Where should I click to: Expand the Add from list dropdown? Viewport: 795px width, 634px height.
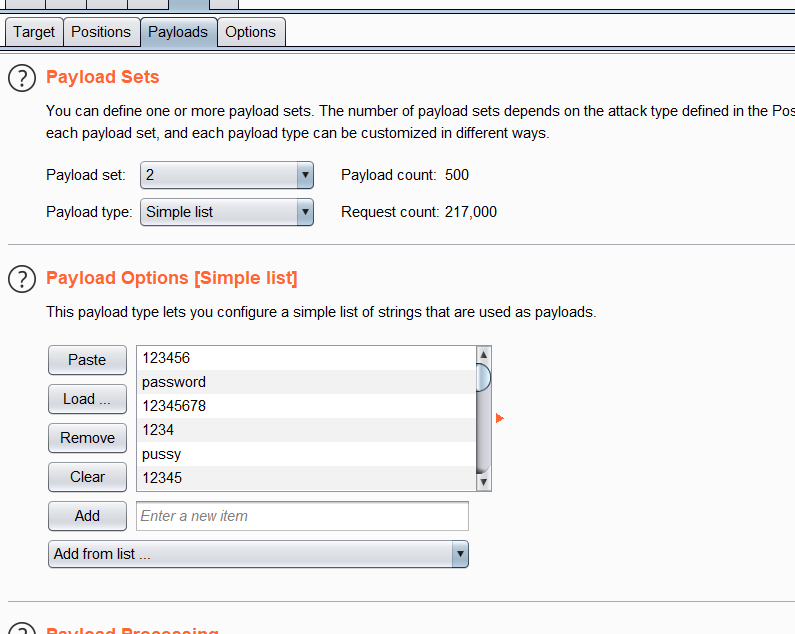point(258,554)
